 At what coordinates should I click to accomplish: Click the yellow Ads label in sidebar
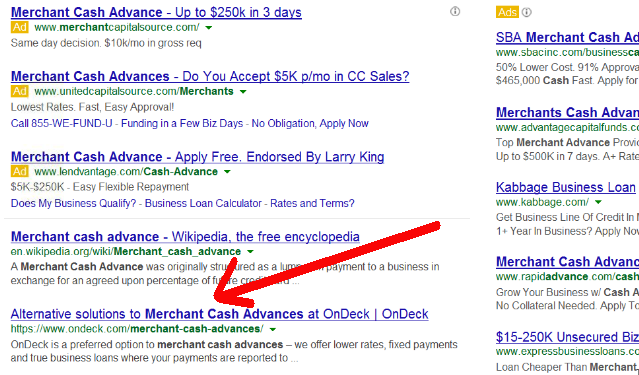tap(507, 12)
